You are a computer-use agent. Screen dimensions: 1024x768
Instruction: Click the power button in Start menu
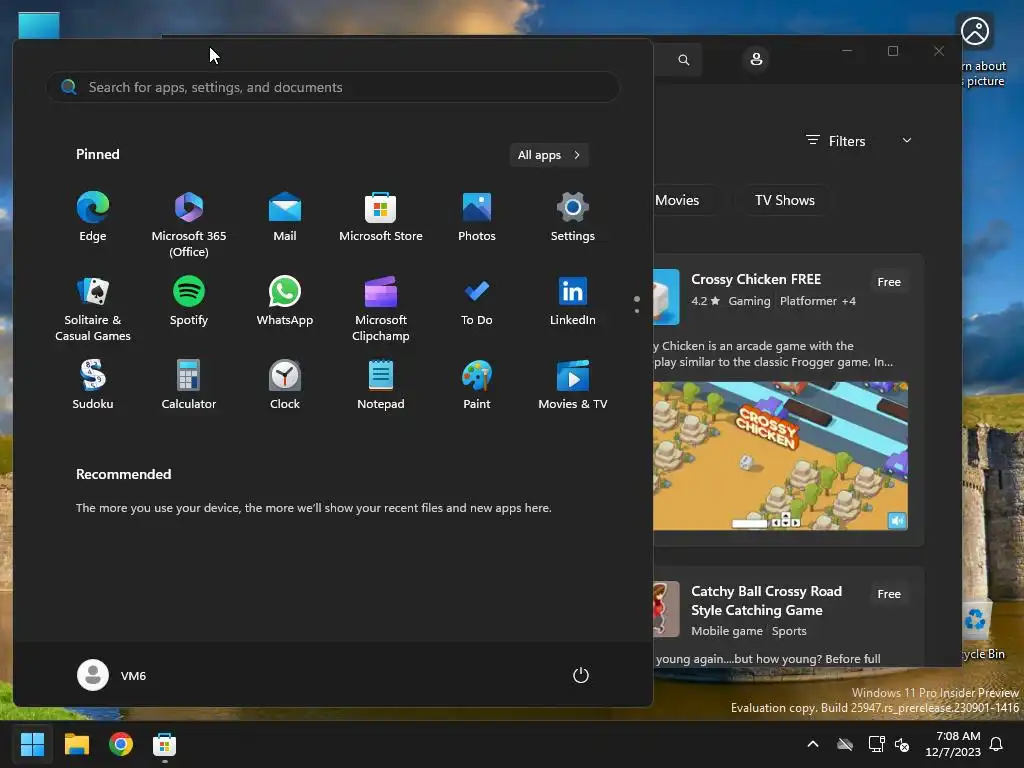tap(581, 675)
